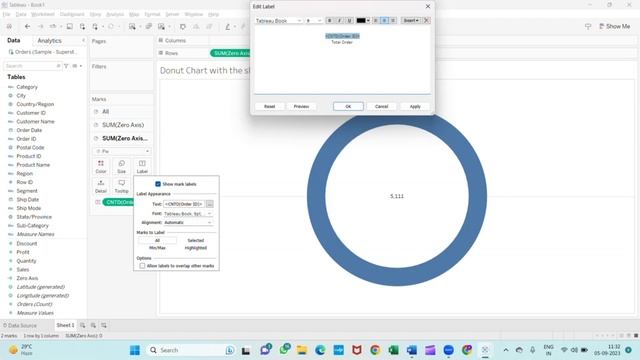Viewport: 640px width, 360px height.
Task: Click Cancel in Edit Label dialog
Action: [x=382, y=106]
